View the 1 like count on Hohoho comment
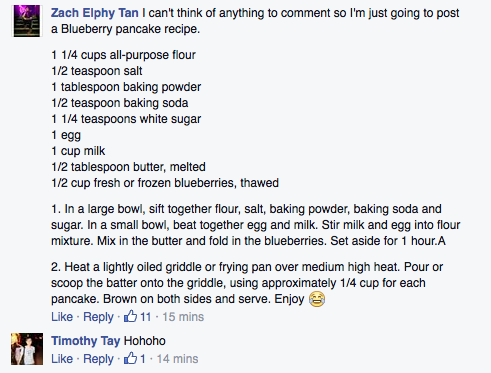Image resolution: width=491 pixels, height=373 pixels. pyautogui.click(x=143, y=359)
